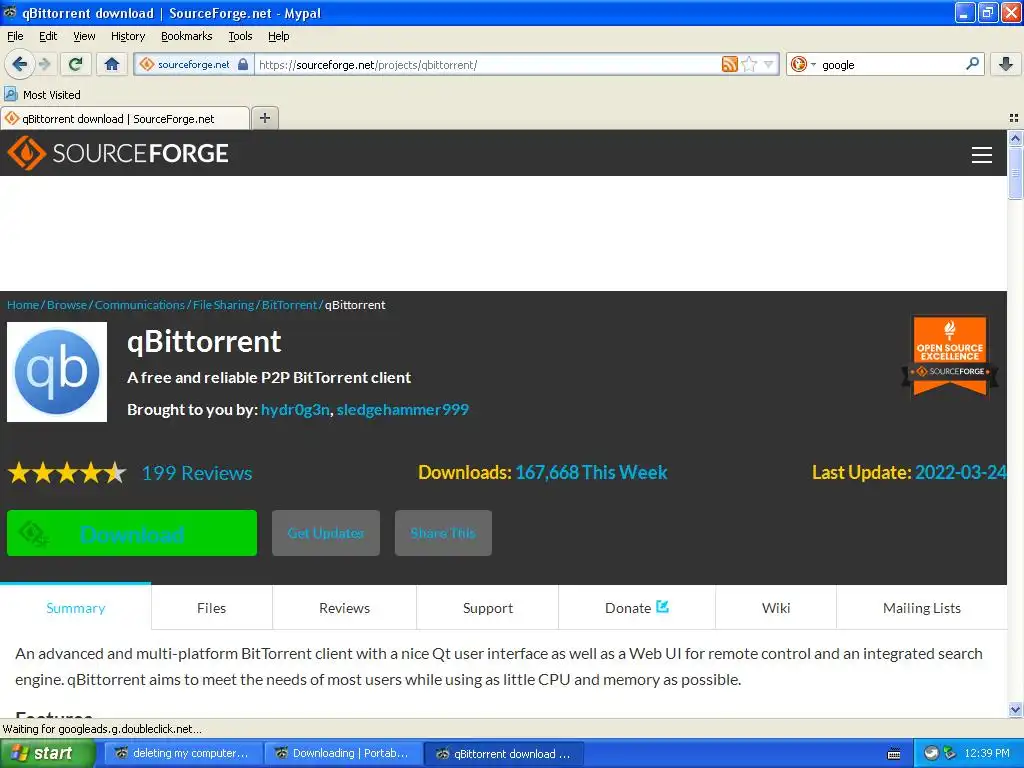
Task: Open the Help menu
Action: tap(278, 36)
